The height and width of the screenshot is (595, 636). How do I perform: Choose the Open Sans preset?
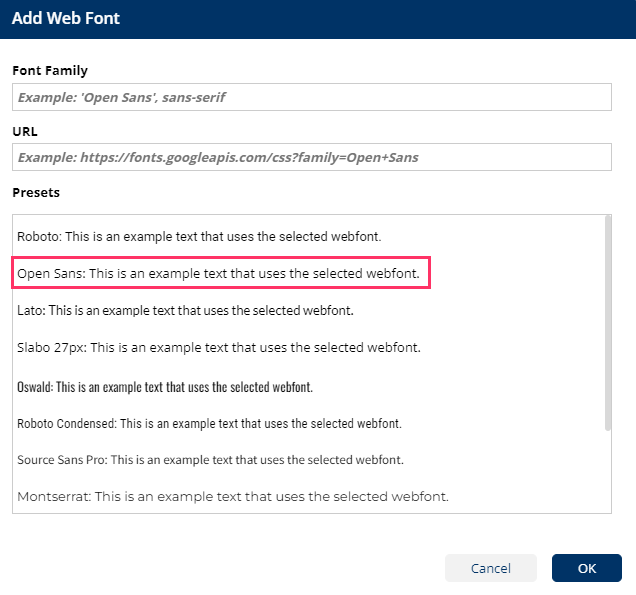point(222,272)
